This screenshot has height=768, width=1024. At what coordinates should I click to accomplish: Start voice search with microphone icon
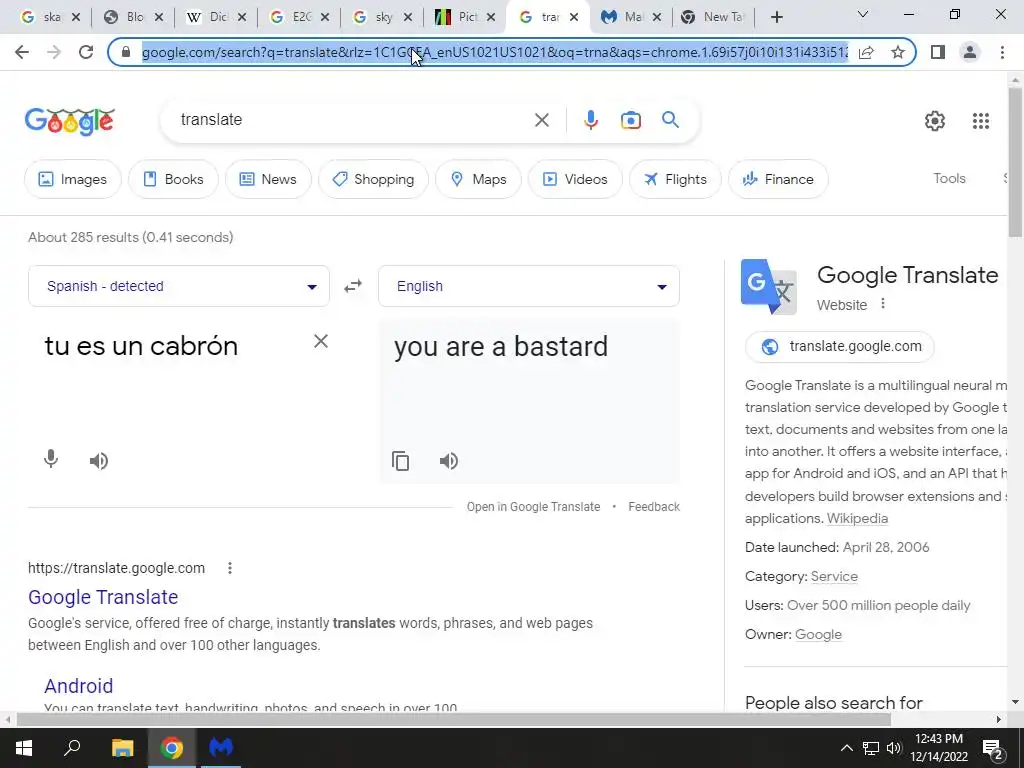click(x=590, y=120)
